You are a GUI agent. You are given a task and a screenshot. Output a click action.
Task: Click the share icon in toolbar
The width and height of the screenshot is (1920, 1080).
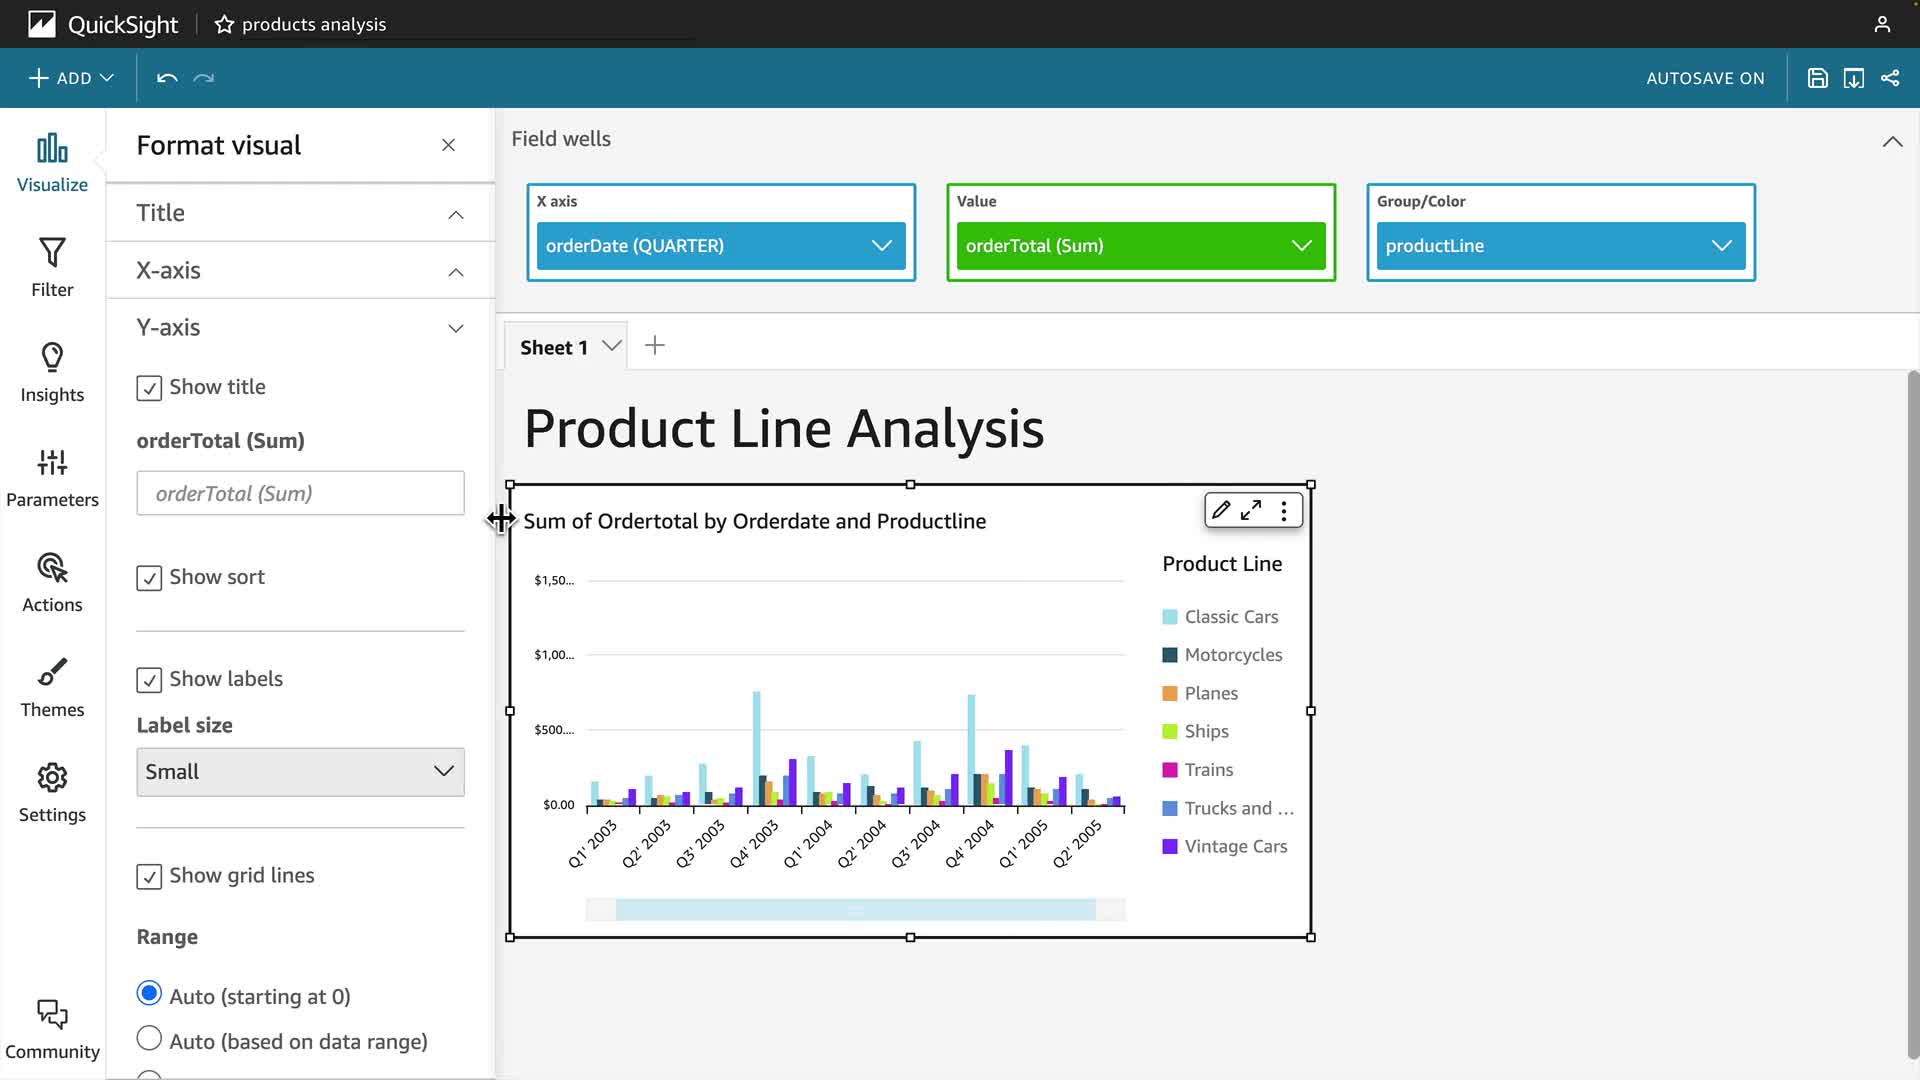(1890, 78)
